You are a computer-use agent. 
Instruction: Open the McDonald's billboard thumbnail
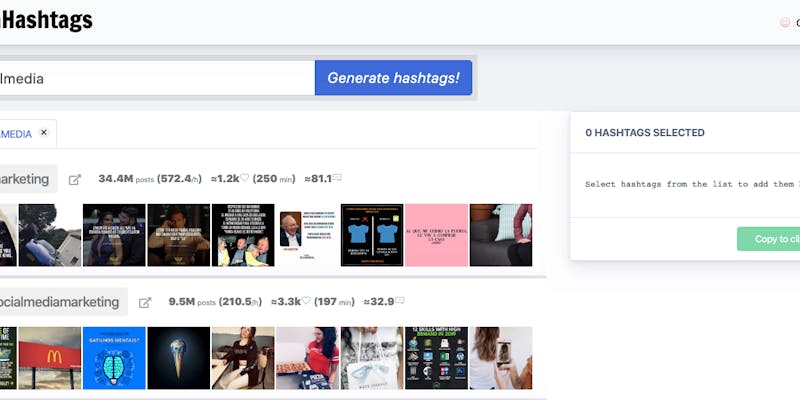49,358
